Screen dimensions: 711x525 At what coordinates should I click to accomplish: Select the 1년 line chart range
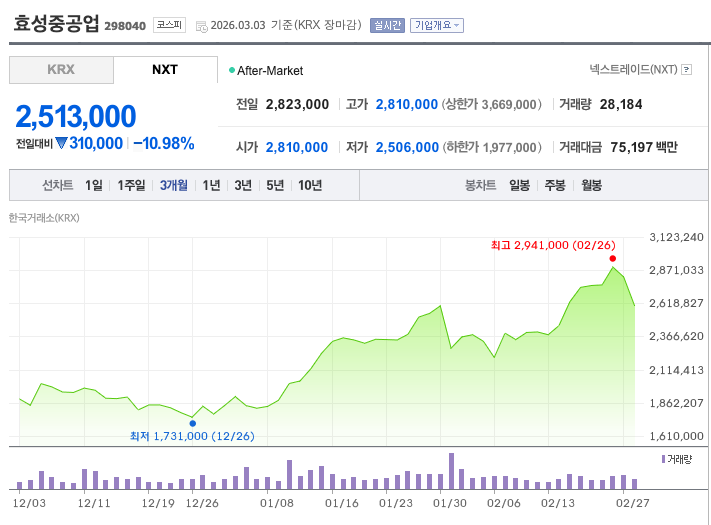pos(211,185)
